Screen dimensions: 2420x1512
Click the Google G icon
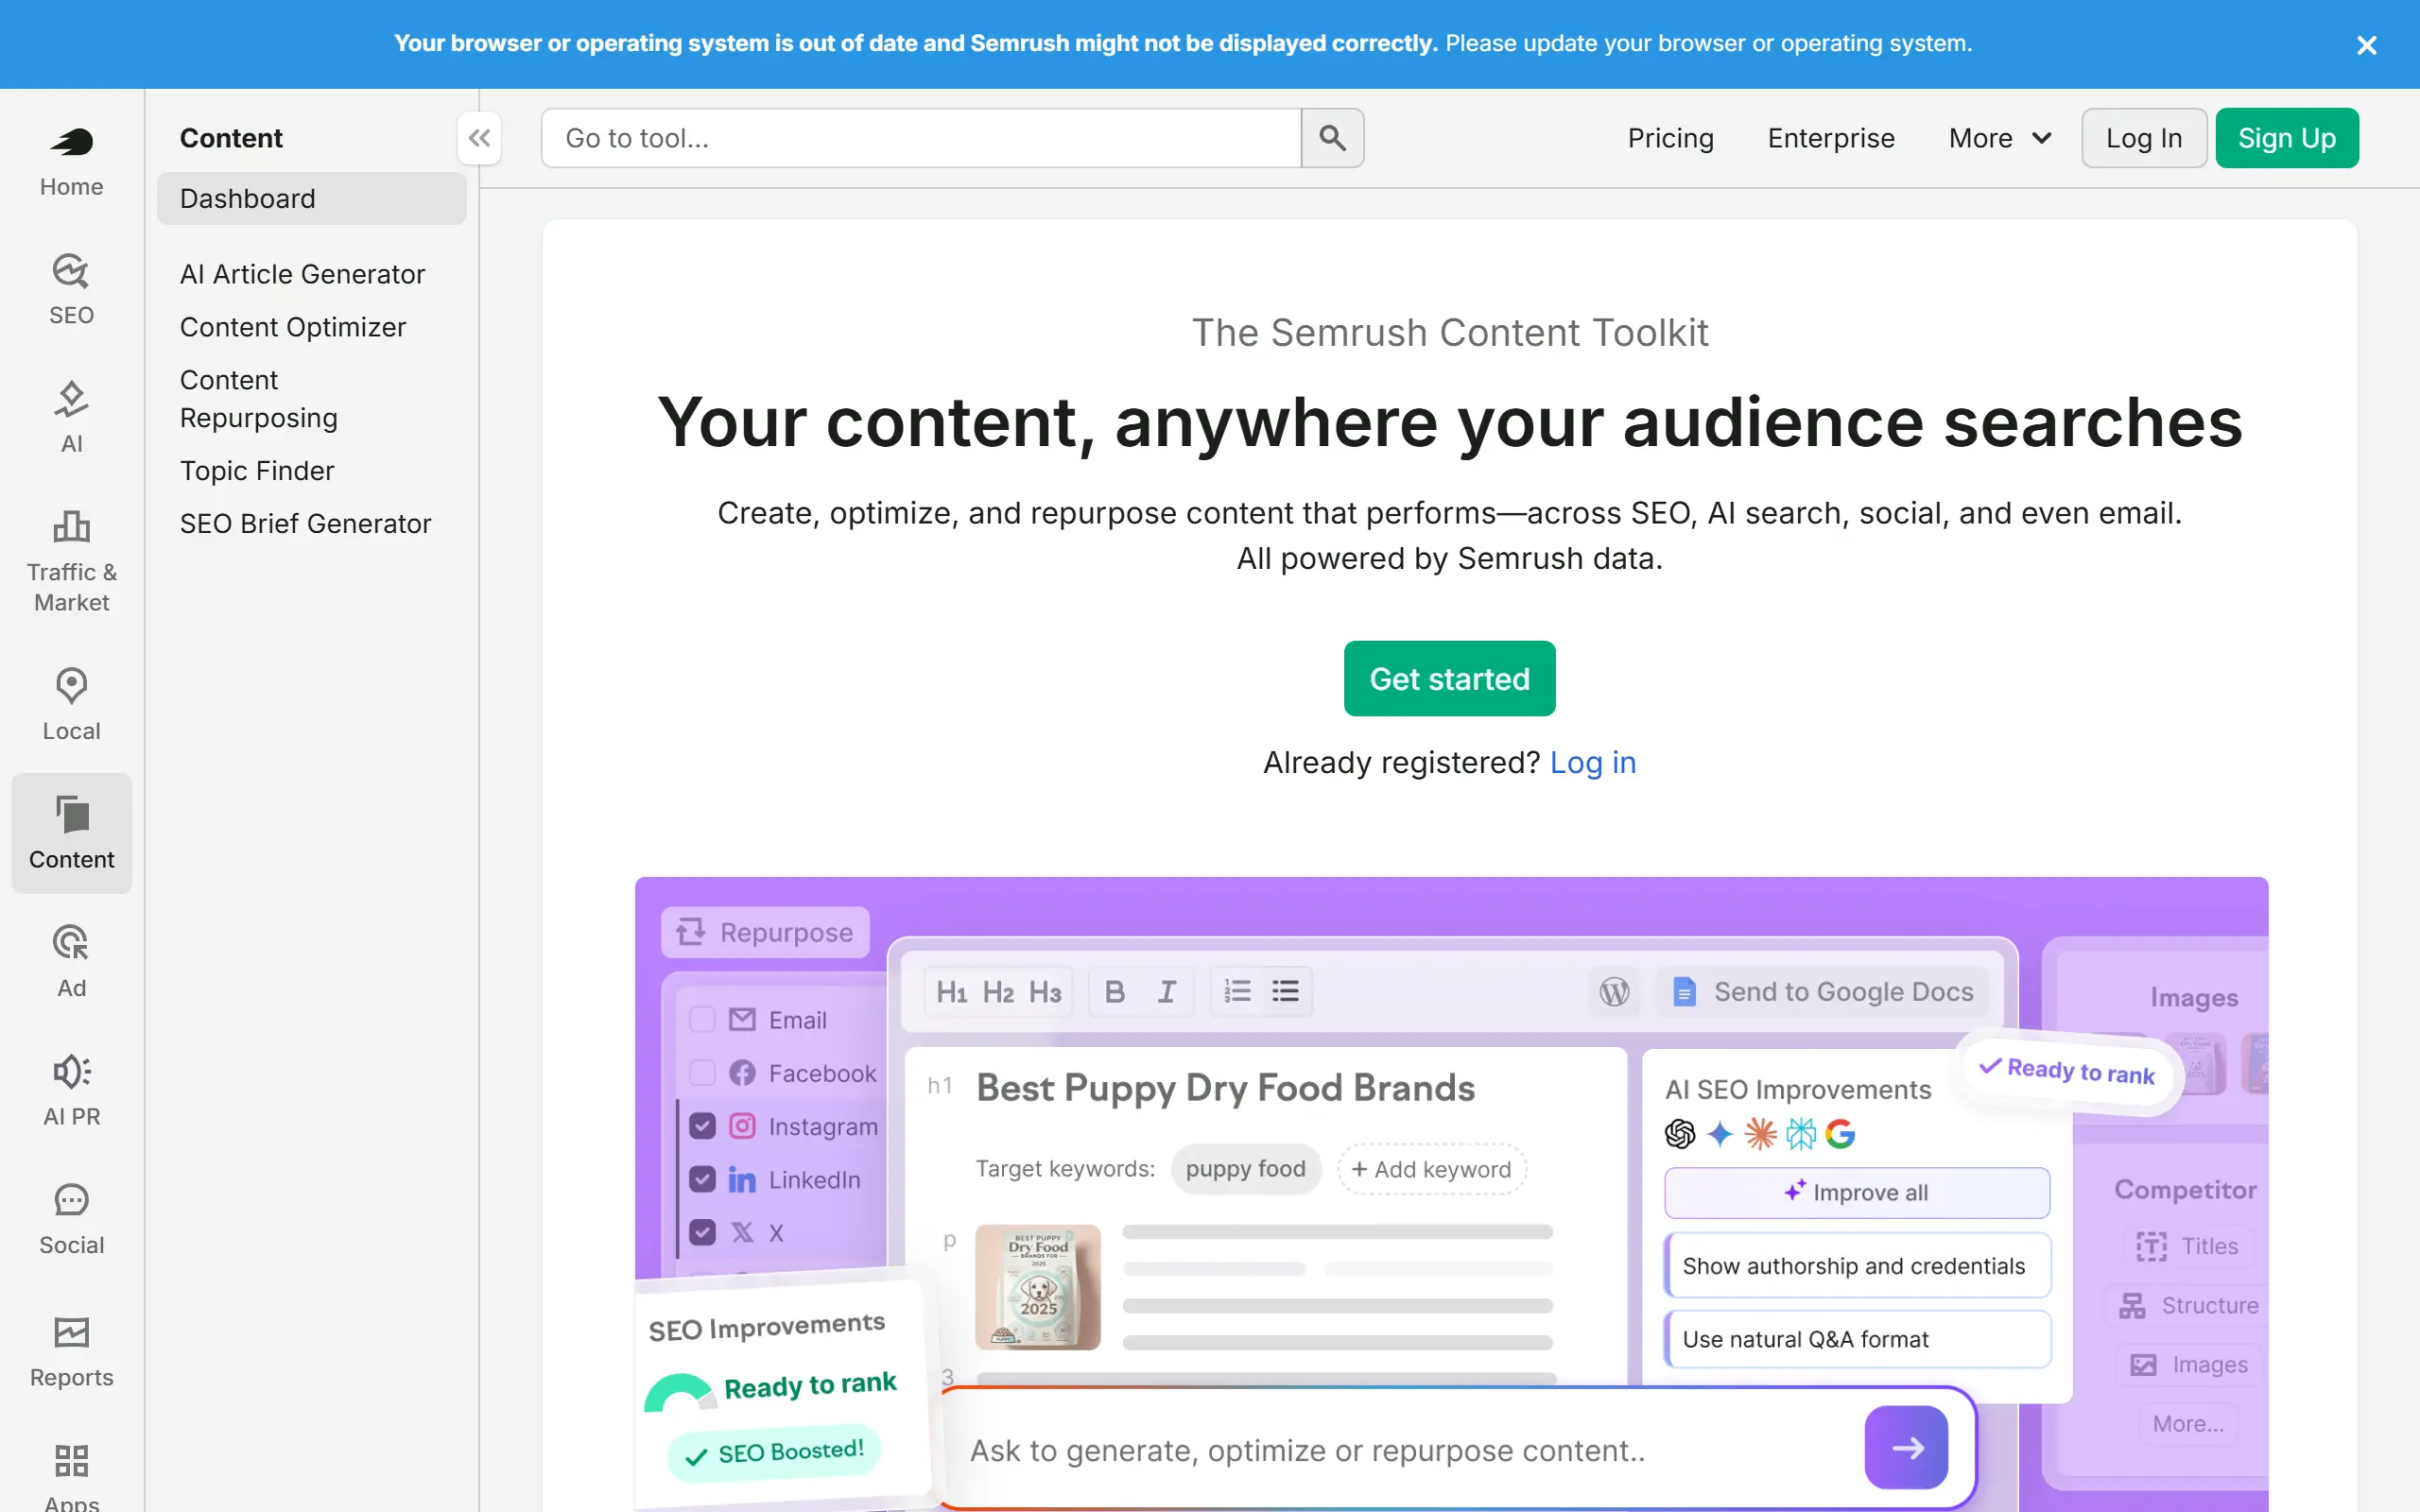click(x=1840, y=1134)
